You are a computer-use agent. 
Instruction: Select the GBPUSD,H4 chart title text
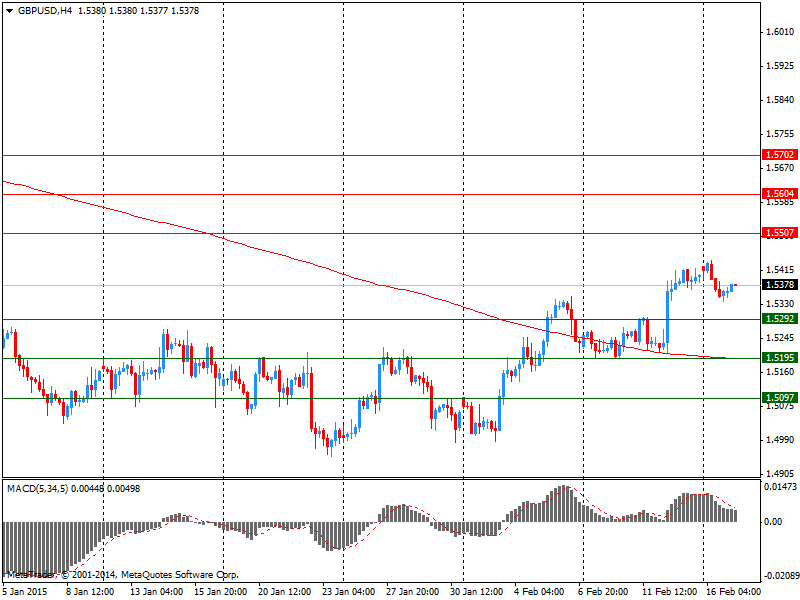[x=45, y=10]
